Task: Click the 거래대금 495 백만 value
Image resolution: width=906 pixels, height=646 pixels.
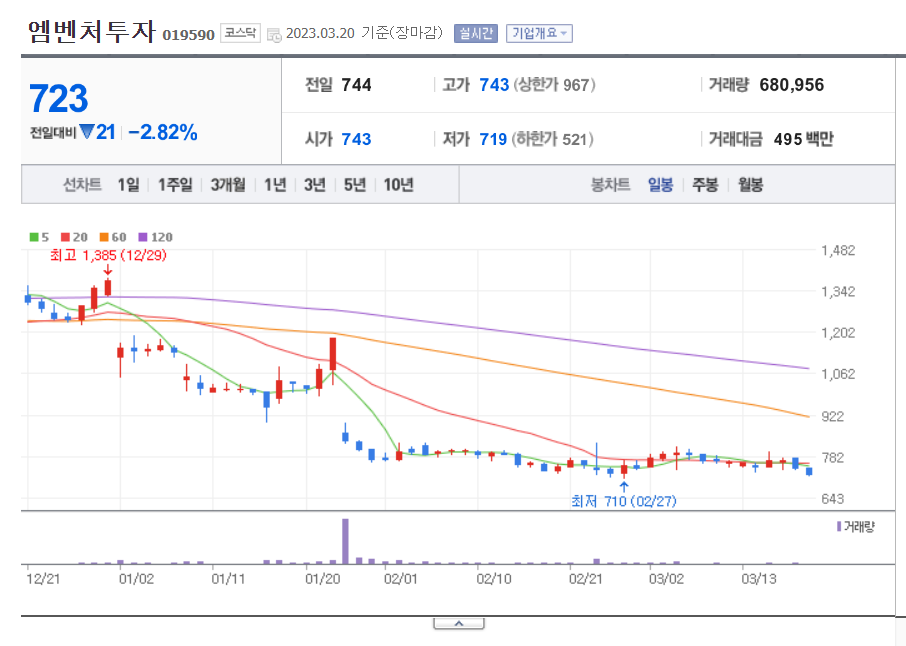Action: pyautogui.click(x=803, y=139)
